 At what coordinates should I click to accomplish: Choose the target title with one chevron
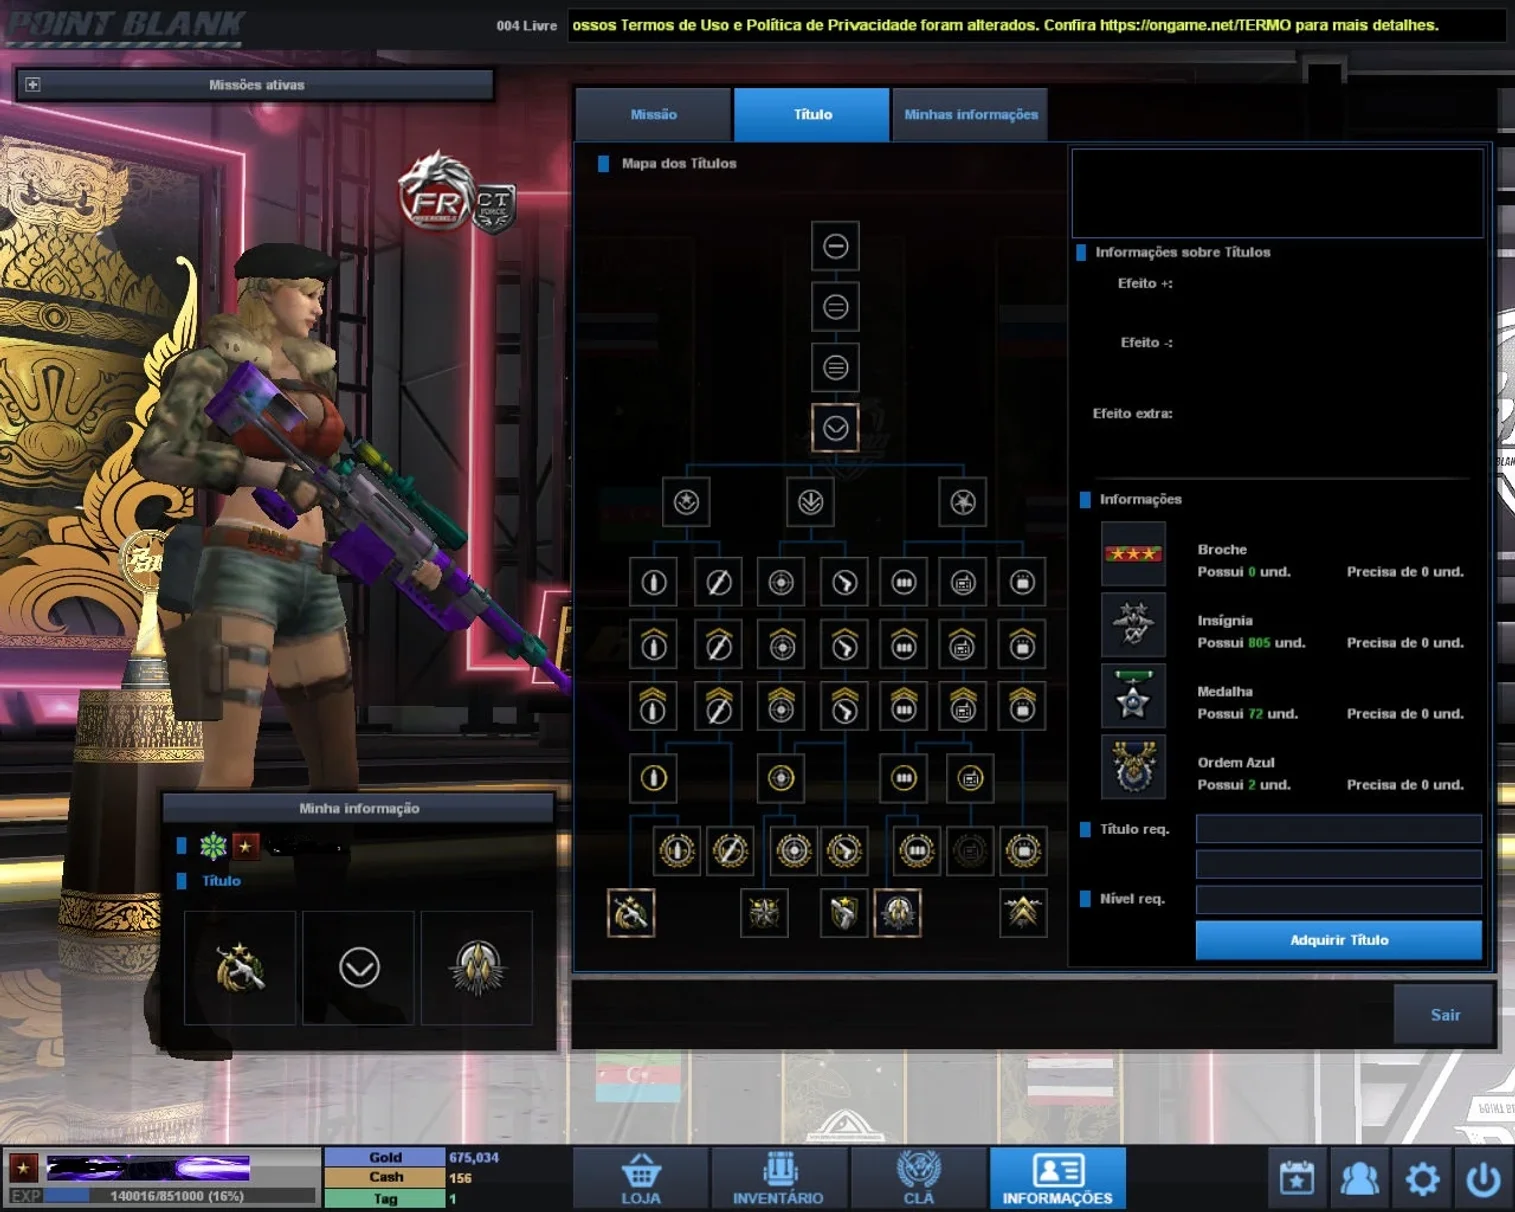coord(781,645)
